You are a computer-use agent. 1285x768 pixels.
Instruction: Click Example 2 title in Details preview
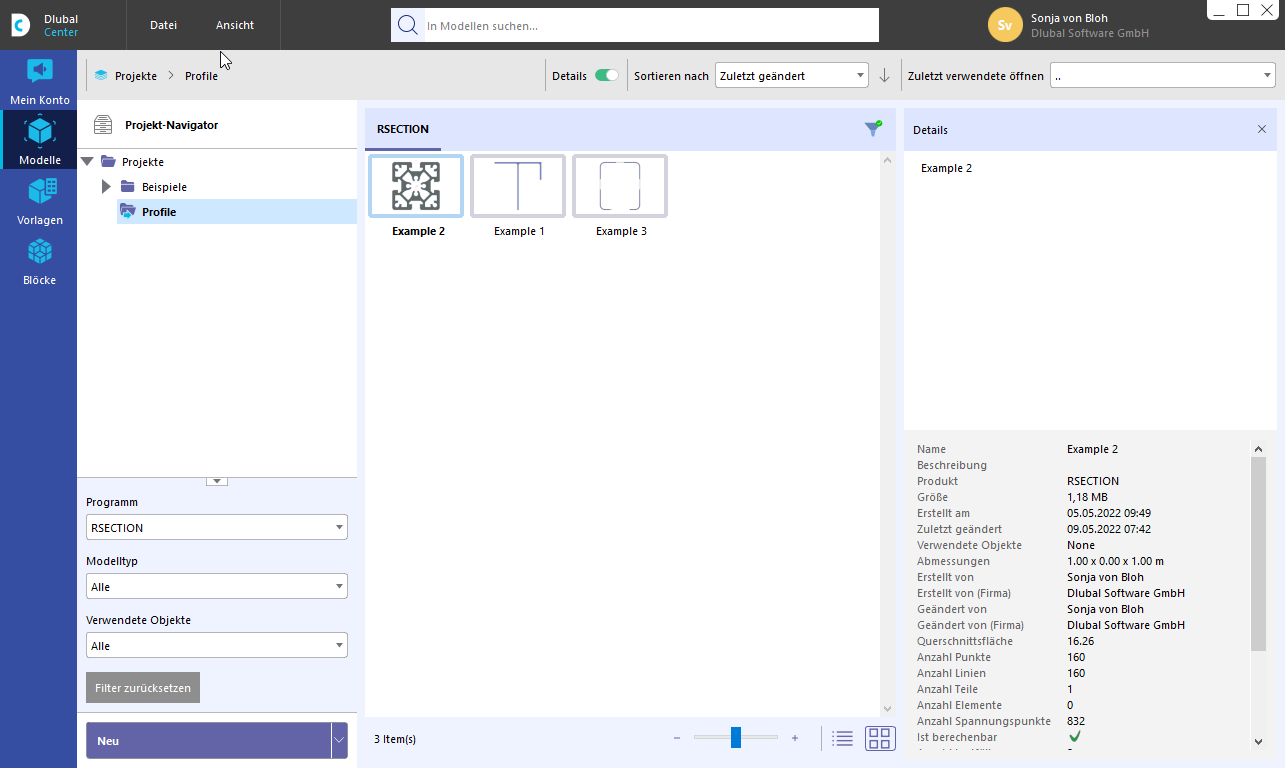[946, 168]
